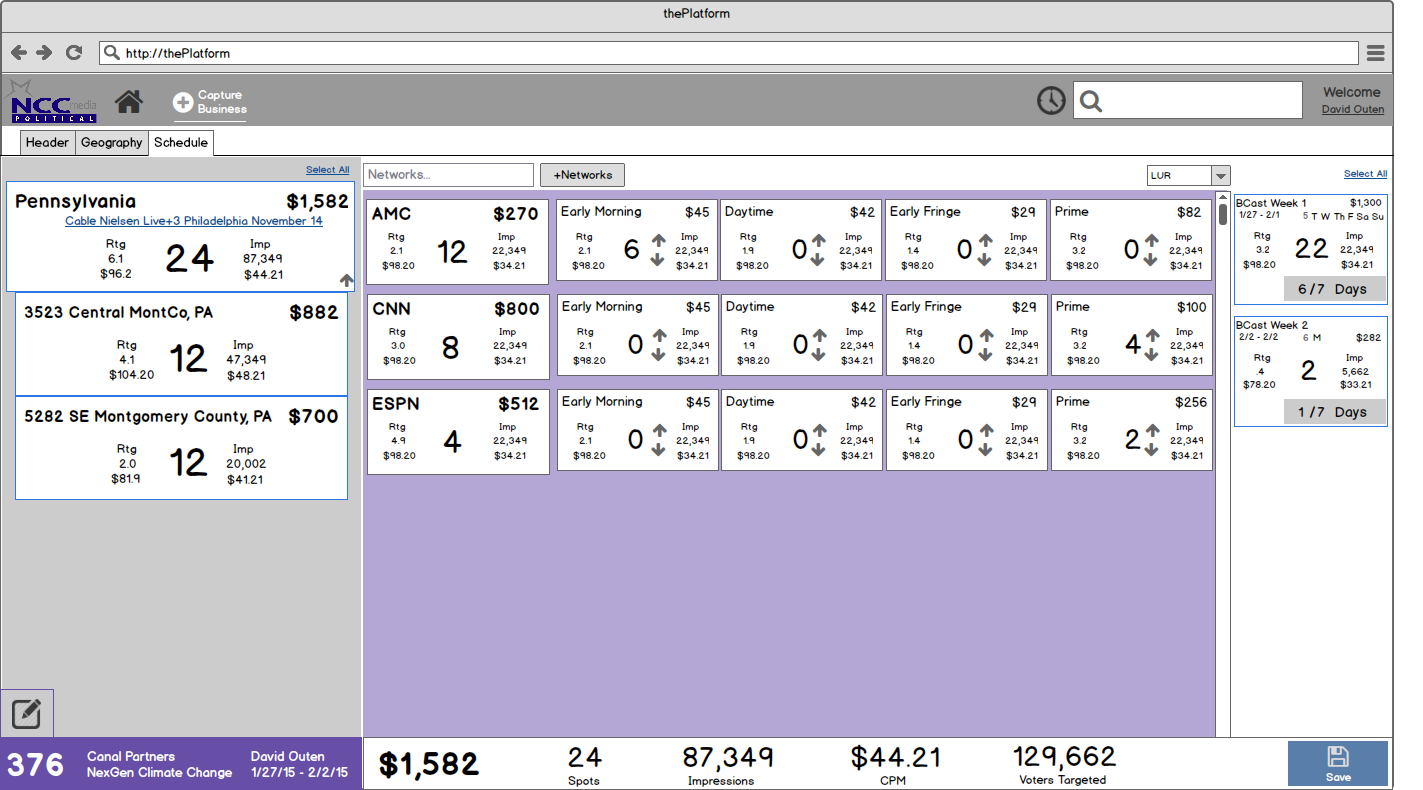Increase AMC Early Morning spots

[x=658, y=240]
